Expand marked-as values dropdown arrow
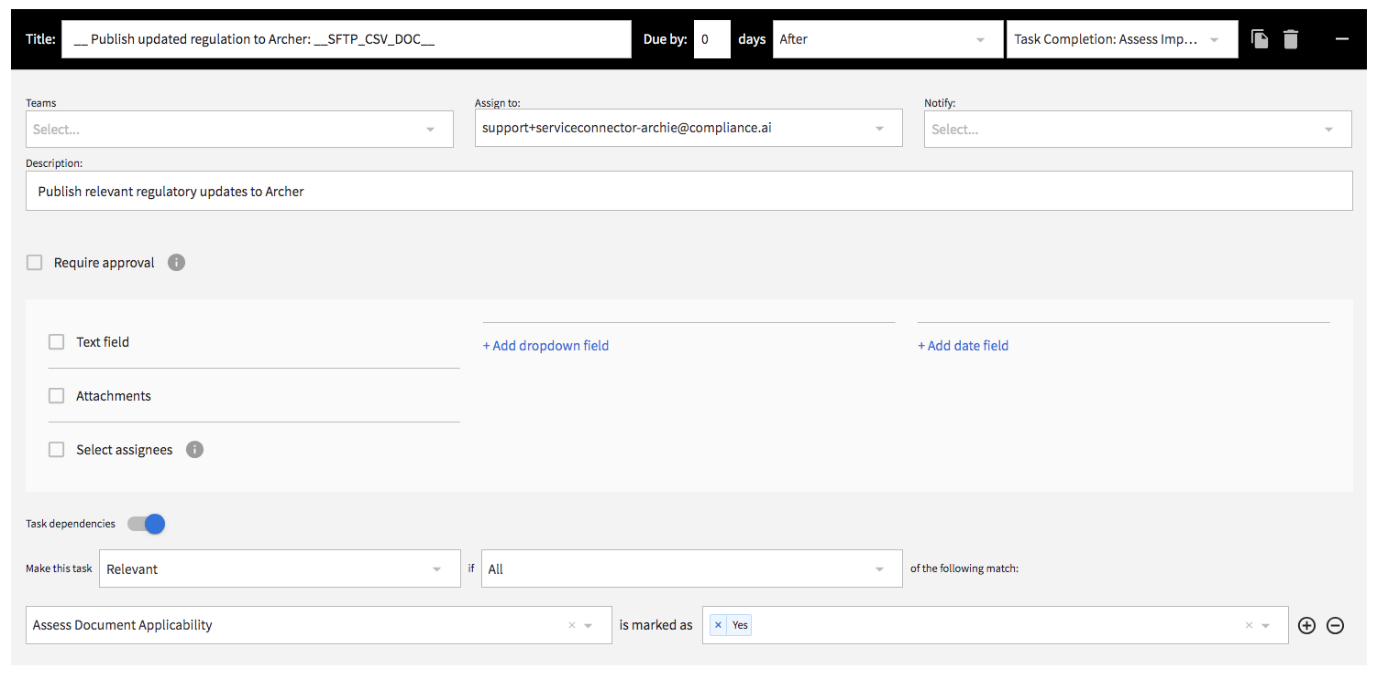Viewport: 1377px width, 678px height. 1266,626
